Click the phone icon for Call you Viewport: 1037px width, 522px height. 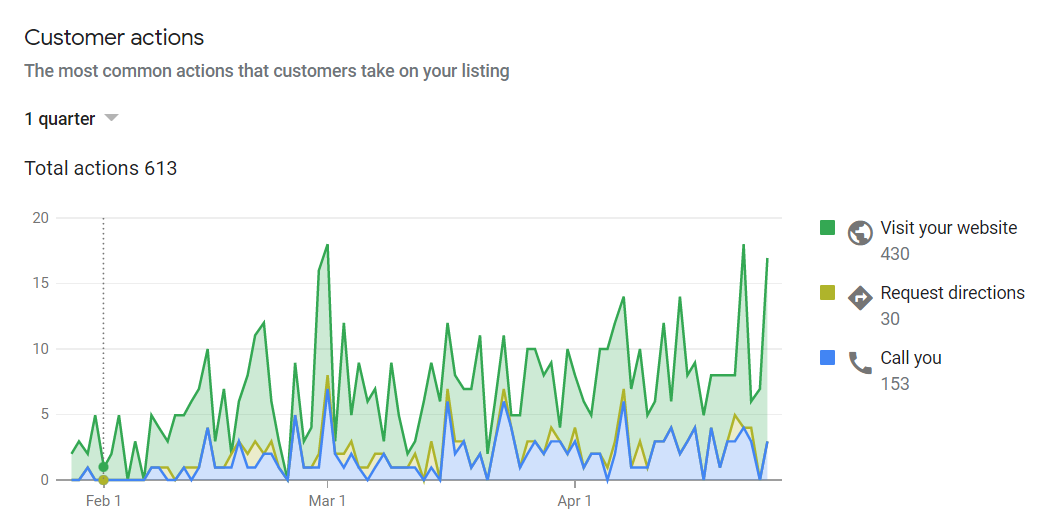(860, 363)
